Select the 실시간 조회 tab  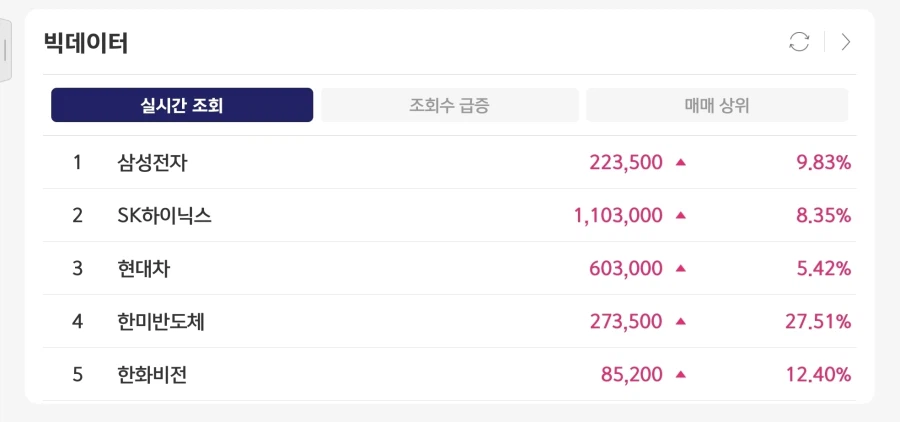click(x=182, y=105)
